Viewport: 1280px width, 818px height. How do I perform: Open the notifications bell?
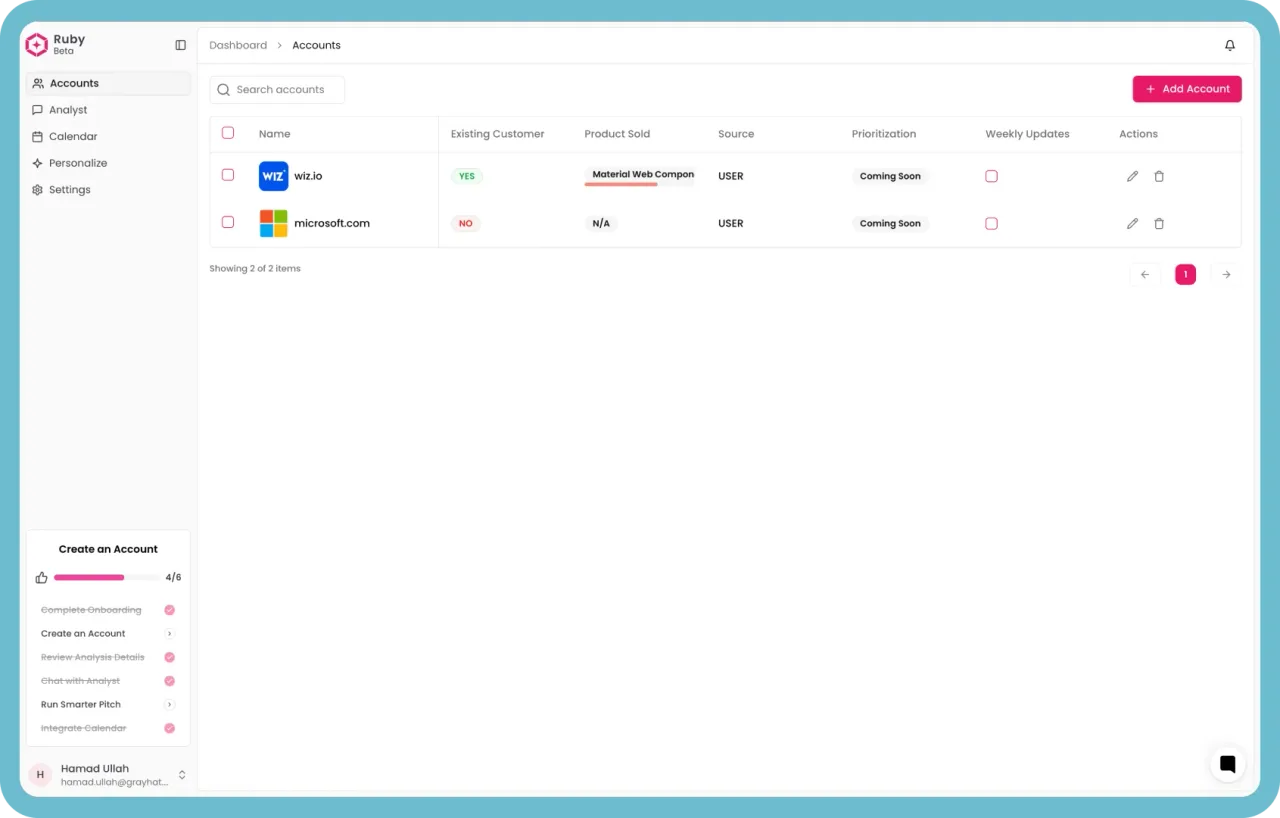tap(1230, 45)
